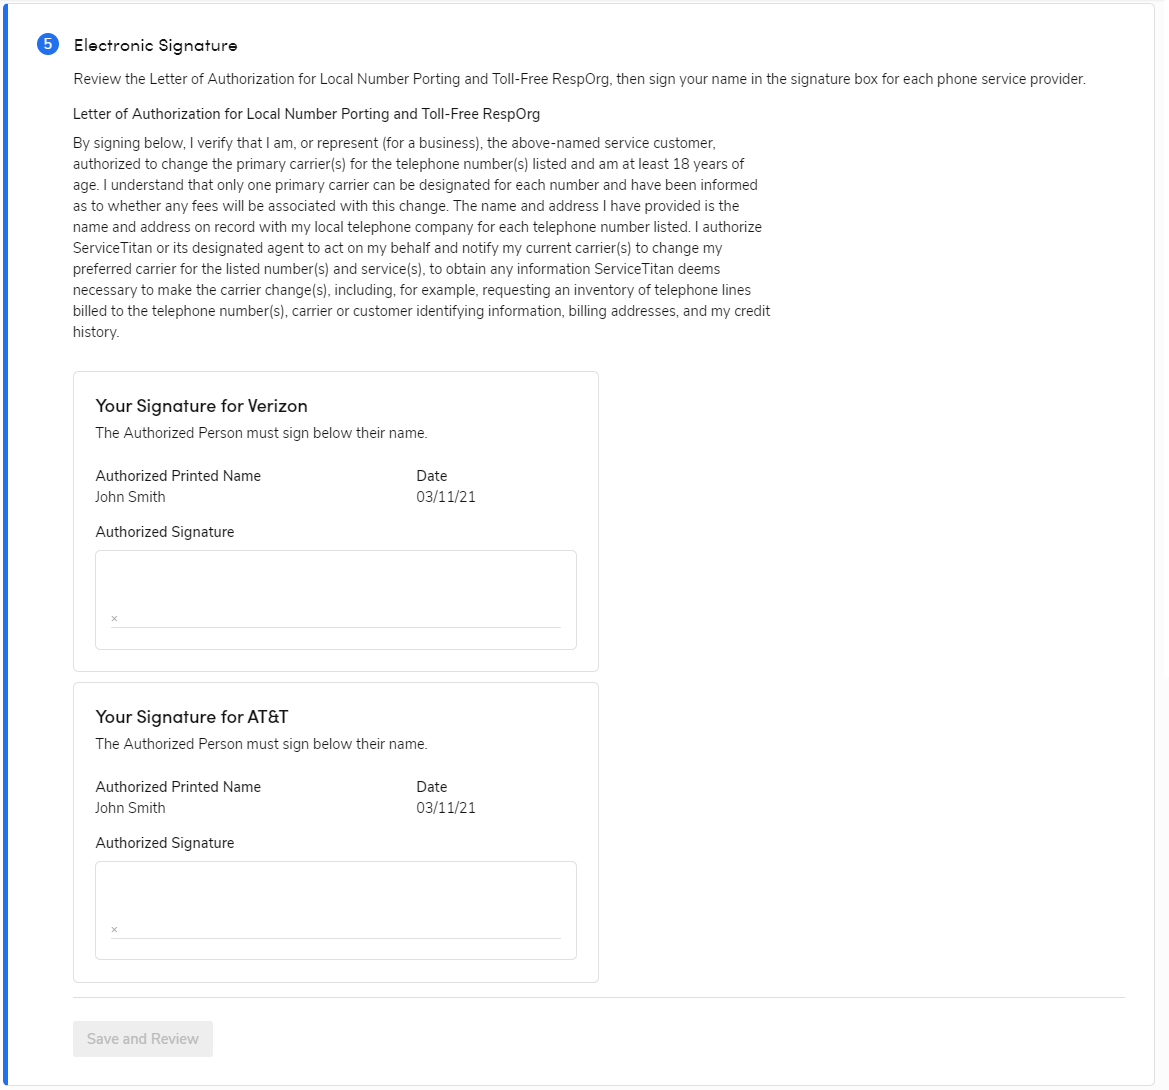This screenshot has width=1169, height=1090.
Task: Click Authorized Printed Name label in AT&T card
Action: point(178,787)
